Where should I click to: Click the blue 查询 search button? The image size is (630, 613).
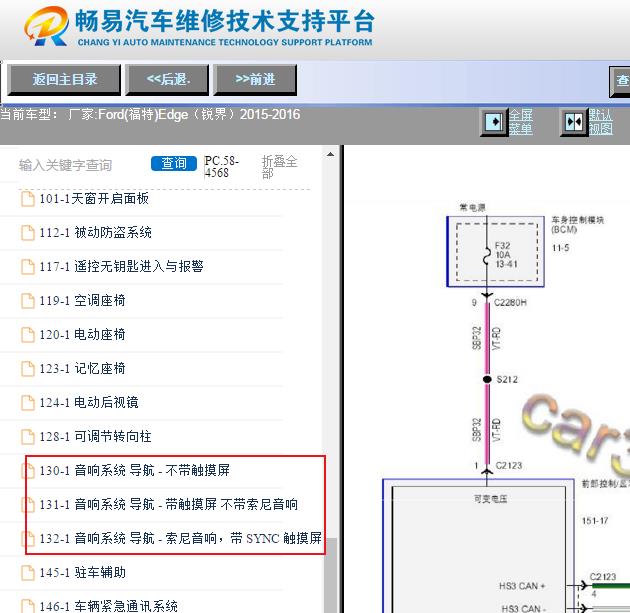tap(174, 163)
